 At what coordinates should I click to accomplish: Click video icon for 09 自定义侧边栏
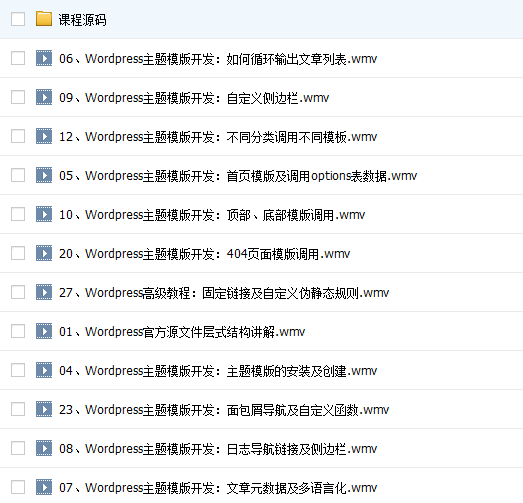click(x=44, y=97)
